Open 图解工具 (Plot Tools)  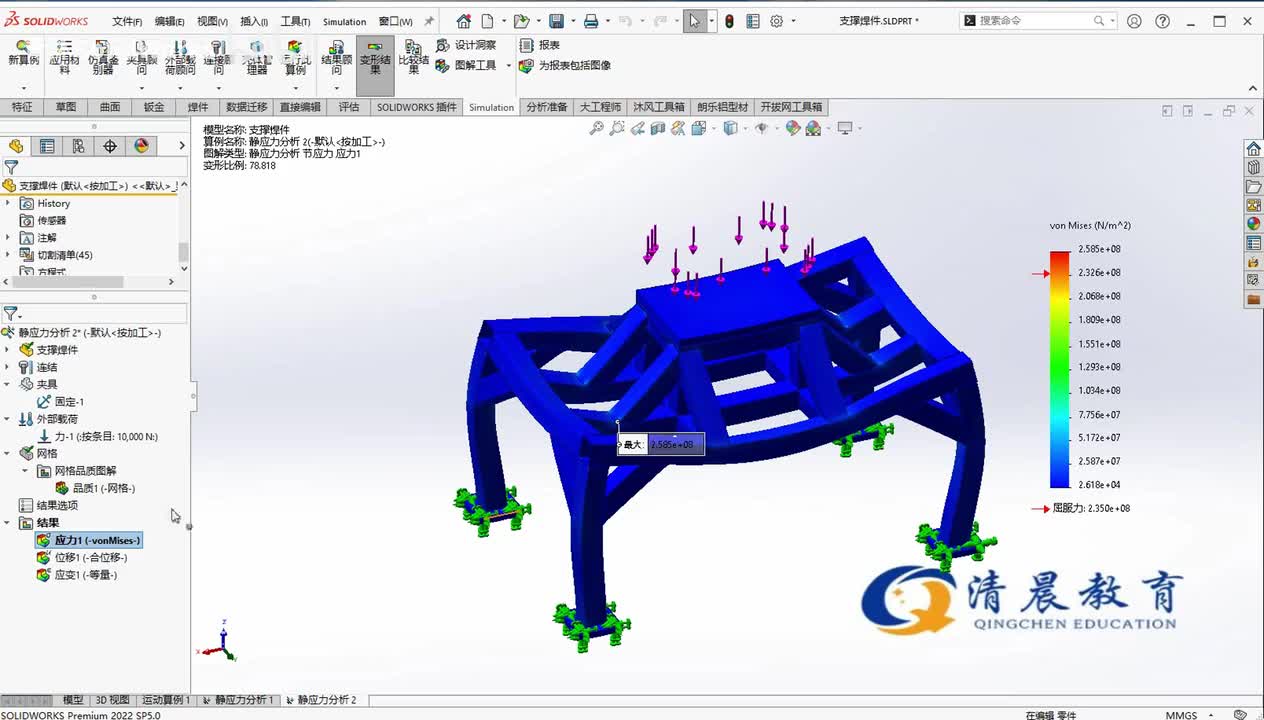pyautogui.click(x=466, y=65)
